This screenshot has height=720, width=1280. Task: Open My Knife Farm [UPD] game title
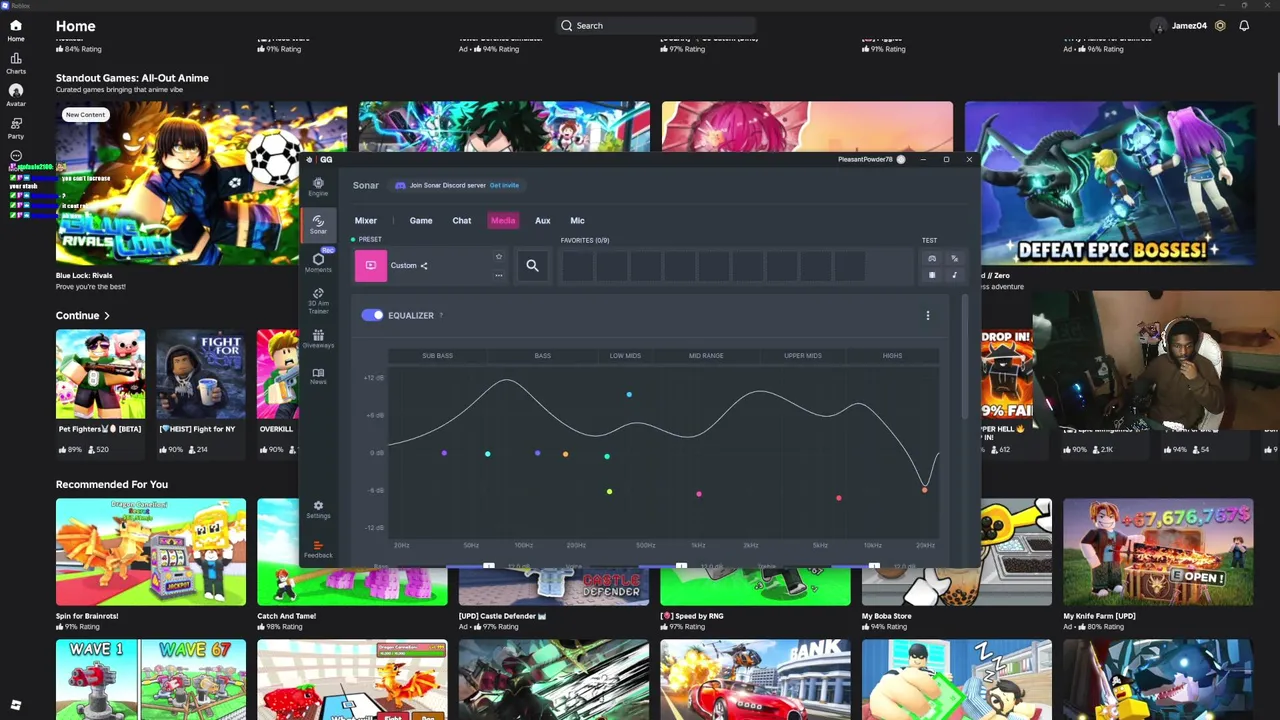1099,616
